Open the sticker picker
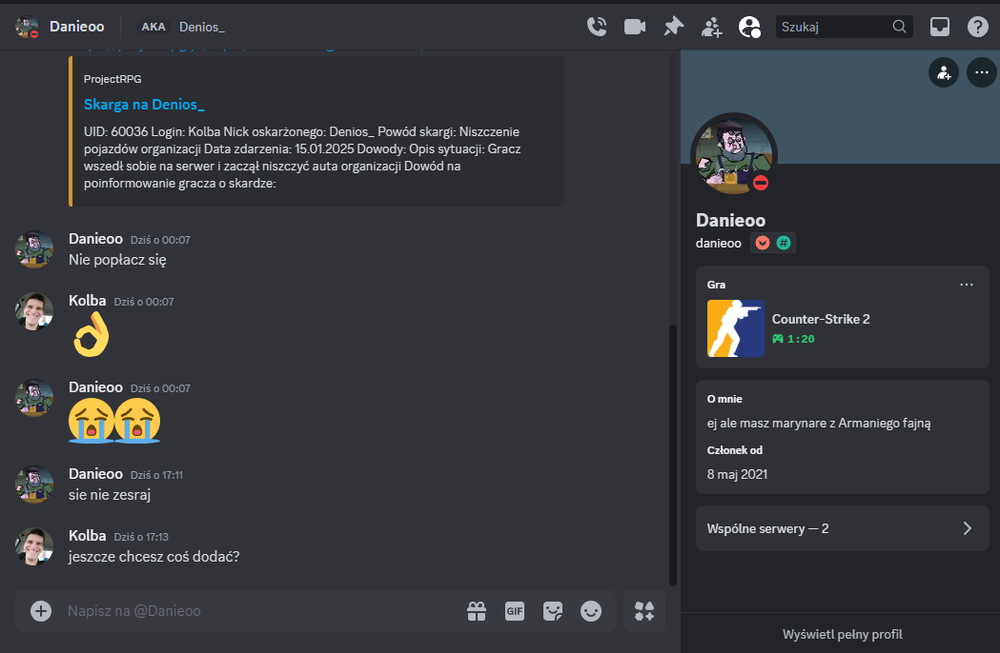 pyautogui.click(x=553, y=611)
